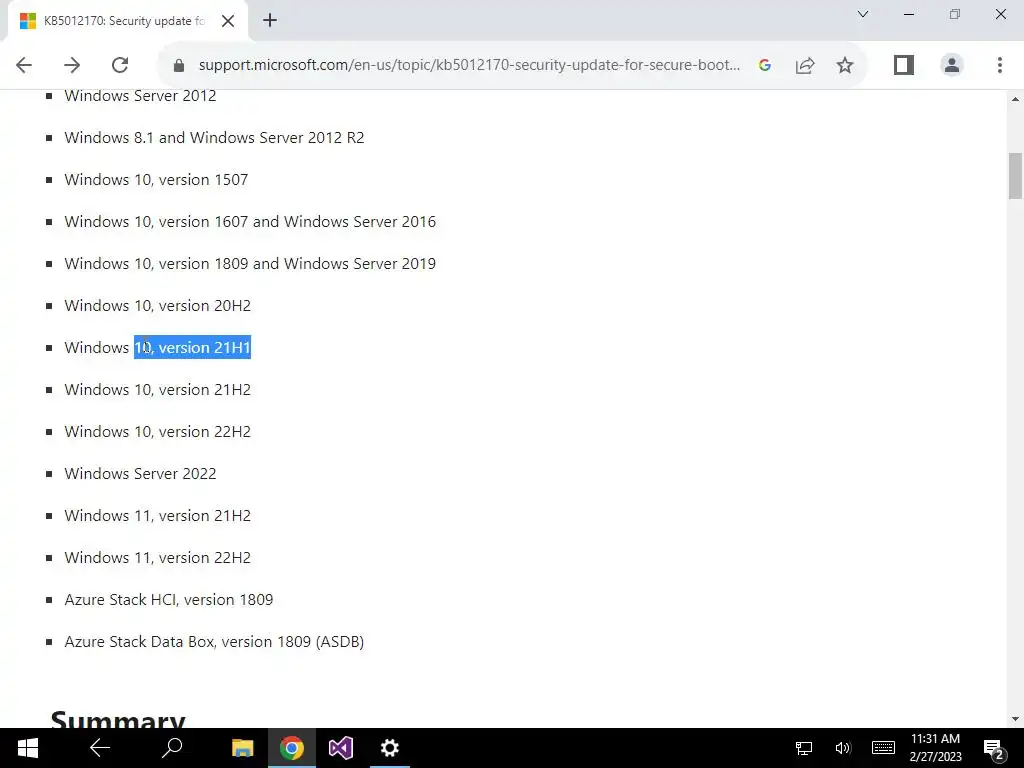Screen dimensions: 1024x768
Task: Click 'Azure Stack Data Box, version 1809 (ASDB)'
Action: (214, 642)
